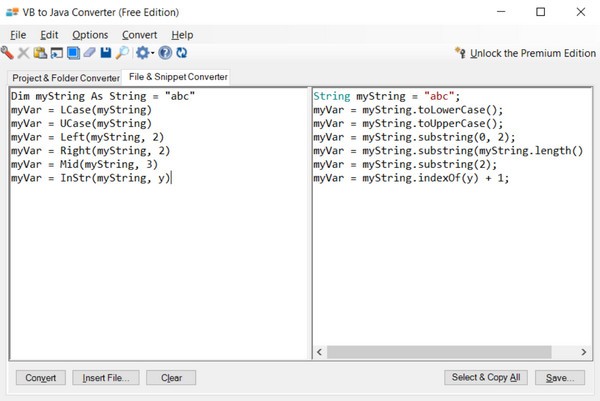Open the Convert menu
The image size is (600, 401).
click(139, 35)
